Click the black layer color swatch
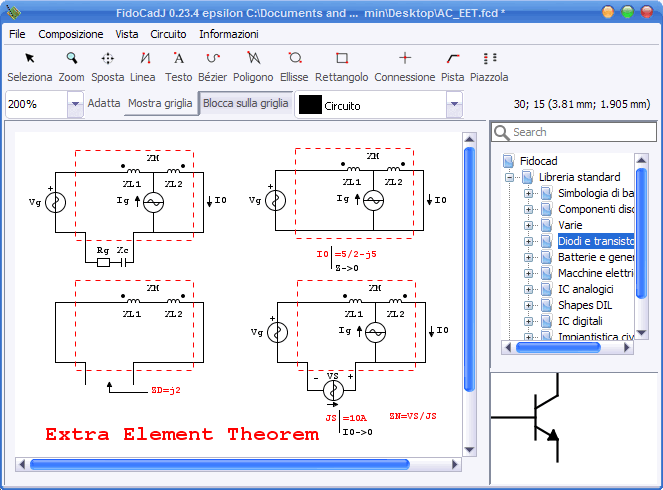This screenshot has width=663, height=490. pyautogui.click(x=310, y=104)
